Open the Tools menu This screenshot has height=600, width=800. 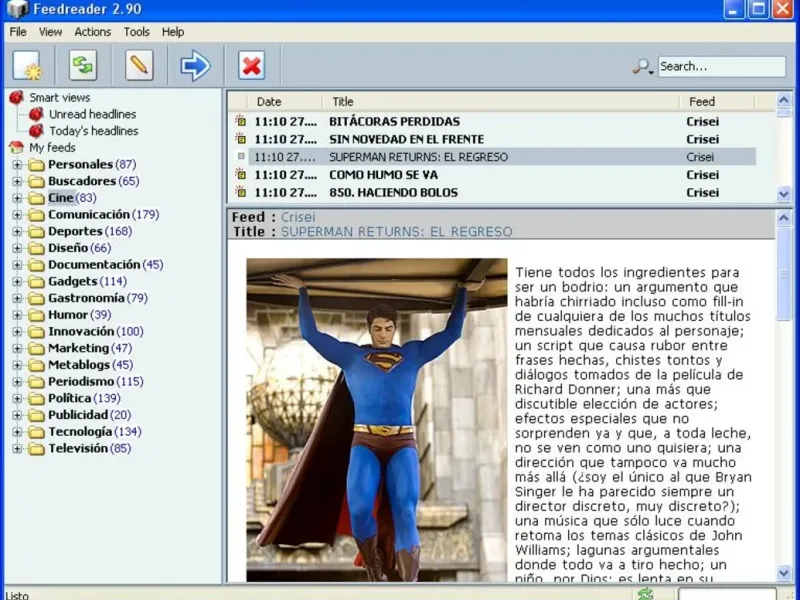tap(136, 32)
